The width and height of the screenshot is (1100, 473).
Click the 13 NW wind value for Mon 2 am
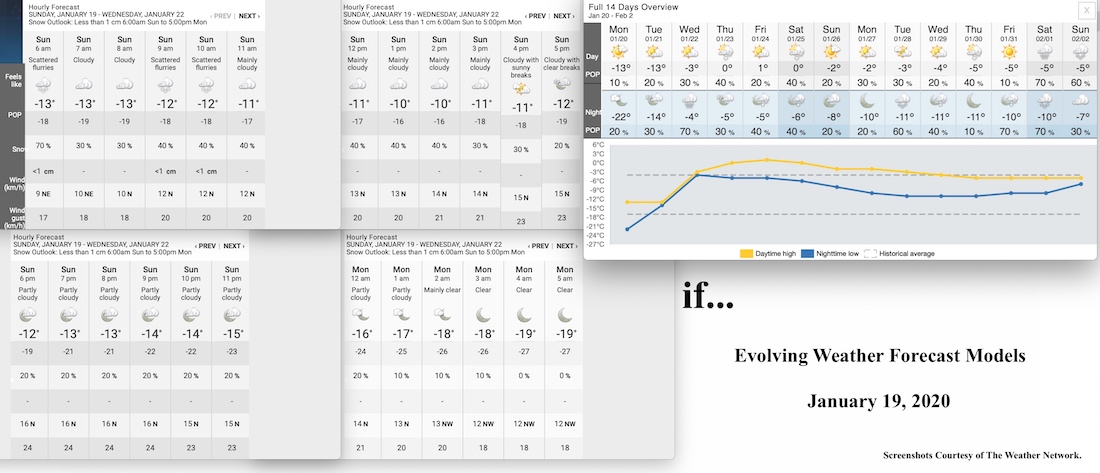(x=442, y=424)
